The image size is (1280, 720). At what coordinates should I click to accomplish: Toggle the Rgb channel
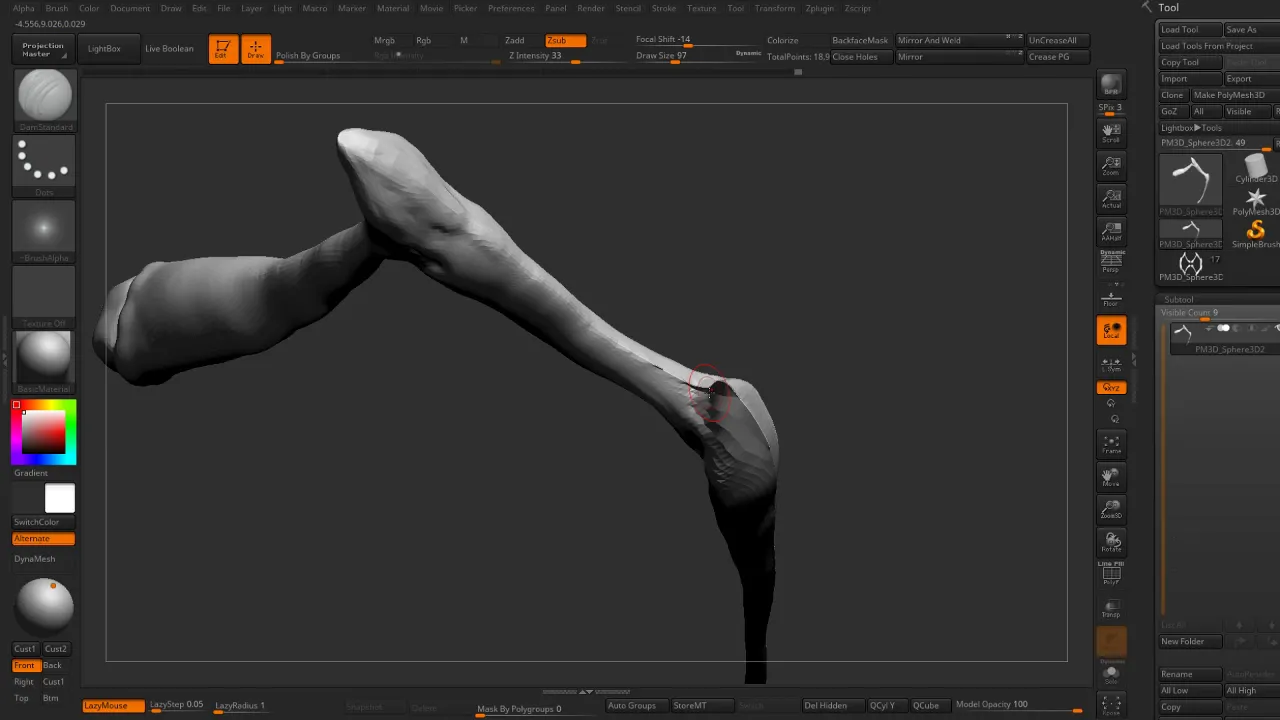(424, 41)
